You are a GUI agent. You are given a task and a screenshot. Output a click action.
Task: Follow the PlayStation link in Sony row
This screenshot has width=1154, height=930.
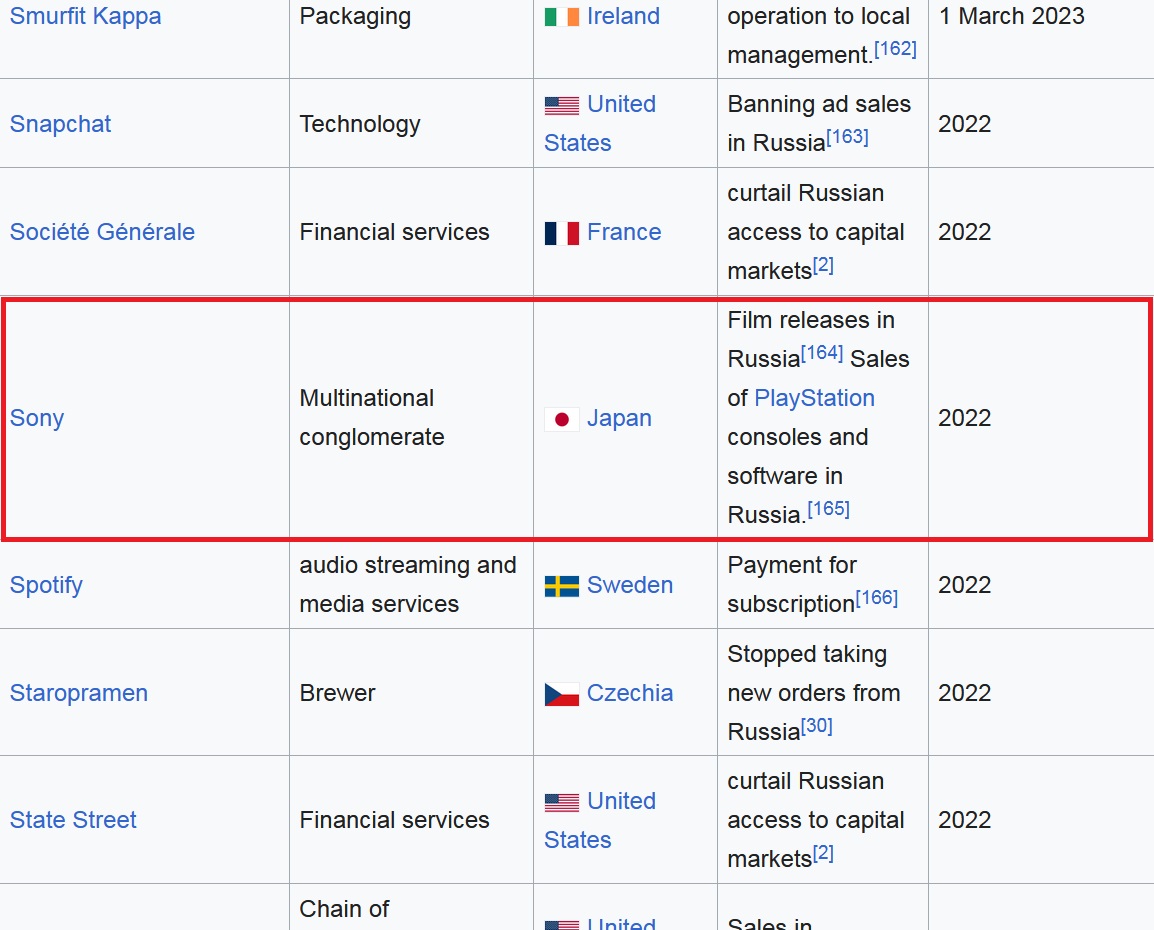pos(814,398)
